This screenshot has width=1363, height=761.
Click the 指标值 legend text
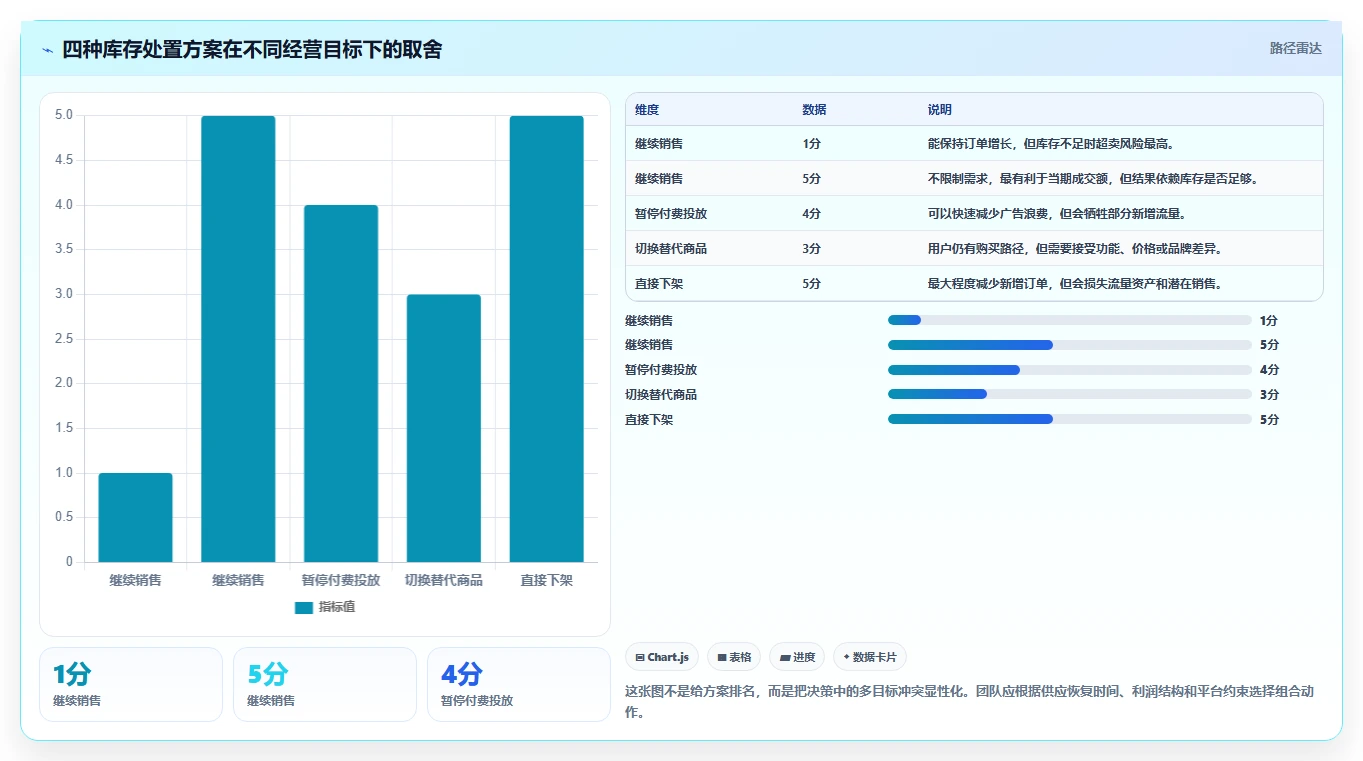coord(337,607)
